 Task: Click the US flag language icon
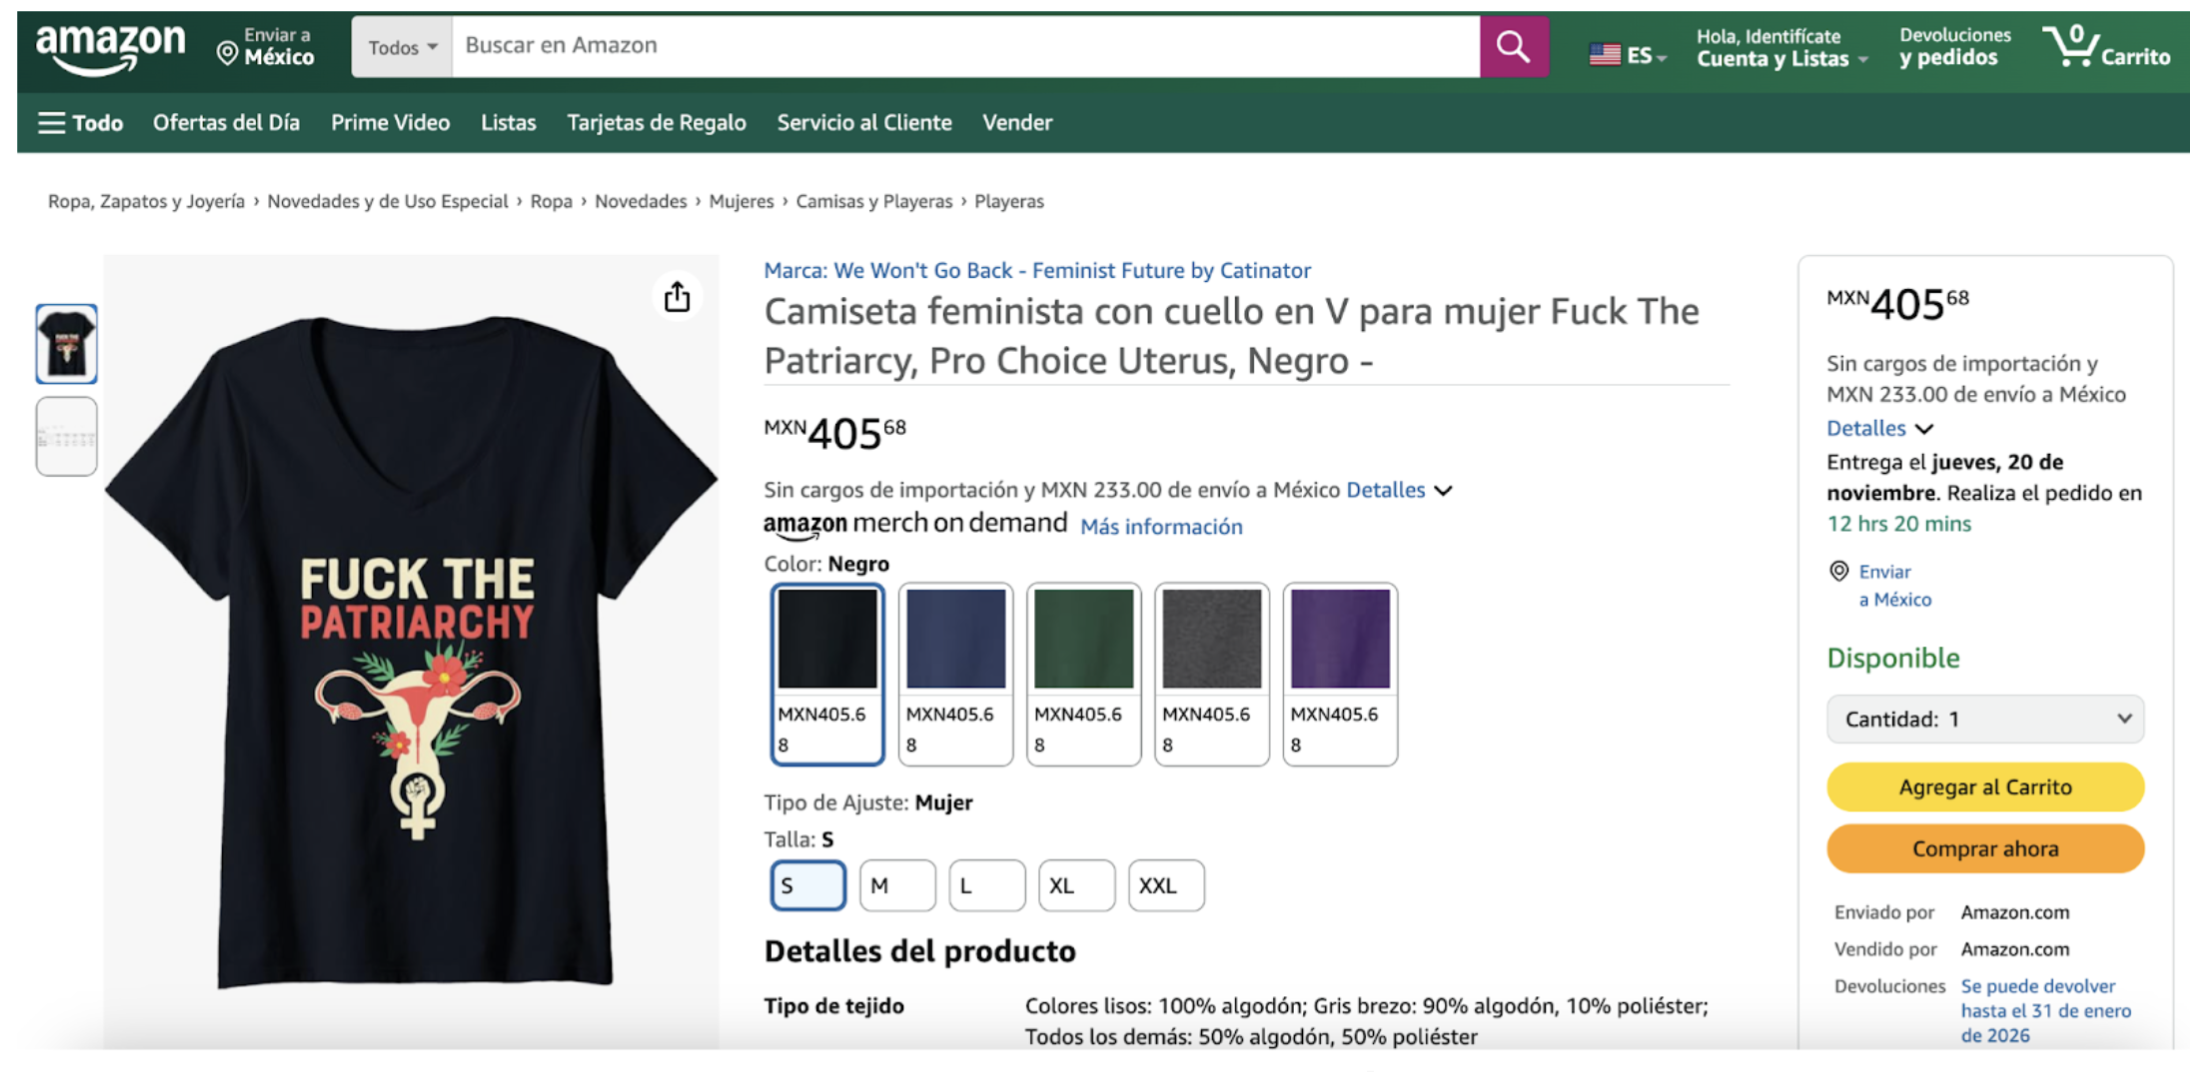[1605, 54]
